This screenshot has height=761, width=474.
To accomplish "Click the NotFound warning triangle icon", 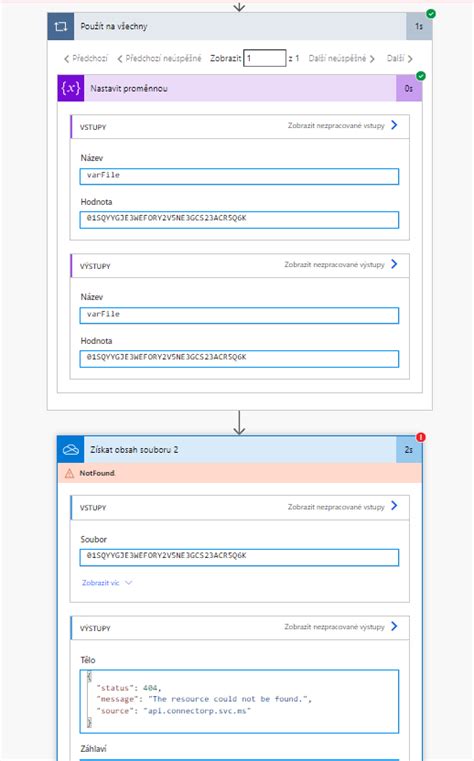I will (x=69, y=473).
